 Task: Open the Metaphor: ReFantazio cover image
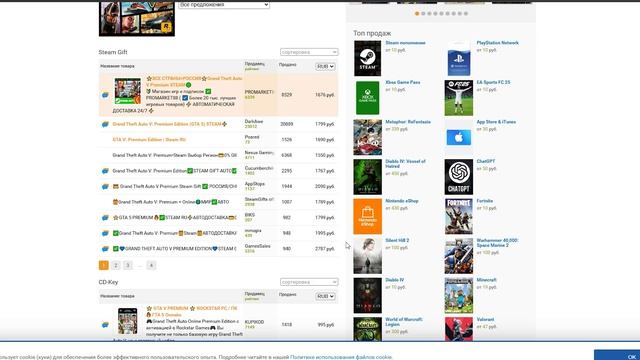(x=367, y=137)
